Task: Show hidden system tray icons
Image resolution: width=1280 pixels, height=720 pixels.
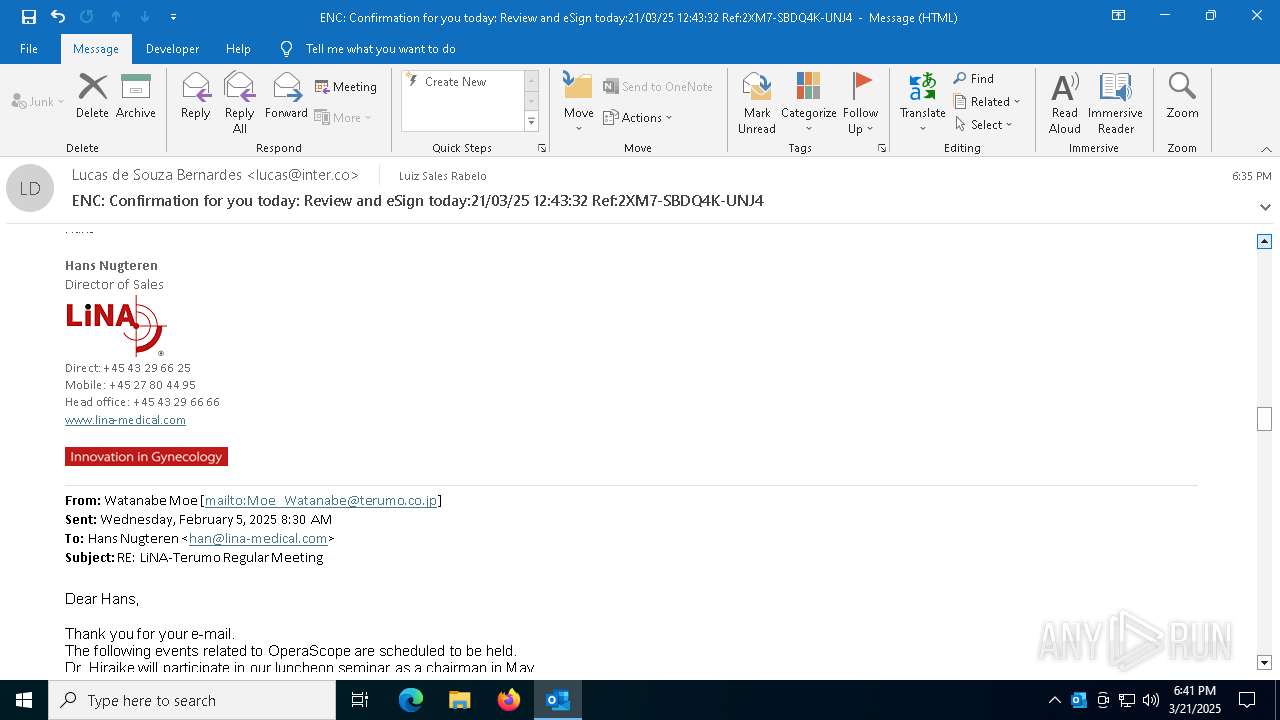Action: [1054, 700]
